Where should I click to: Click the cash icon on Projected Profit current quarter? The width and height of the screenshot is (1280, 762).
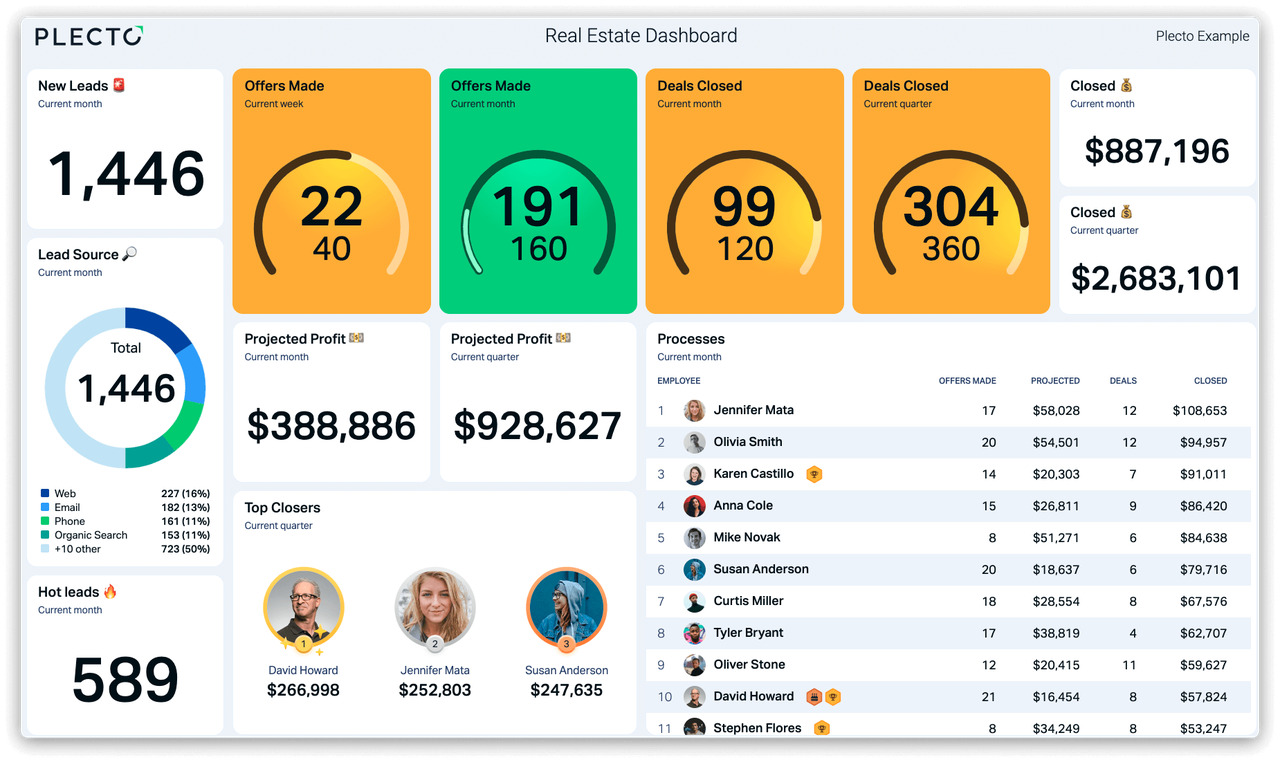point(563,339)
